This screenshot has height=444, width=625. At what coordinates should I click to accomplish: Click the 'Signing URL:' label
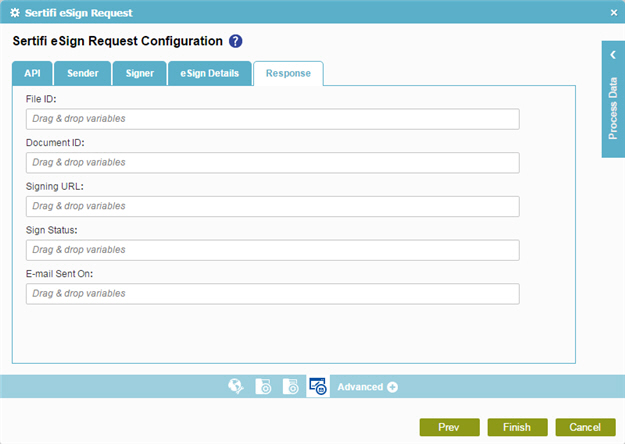(x=55, y=187)
